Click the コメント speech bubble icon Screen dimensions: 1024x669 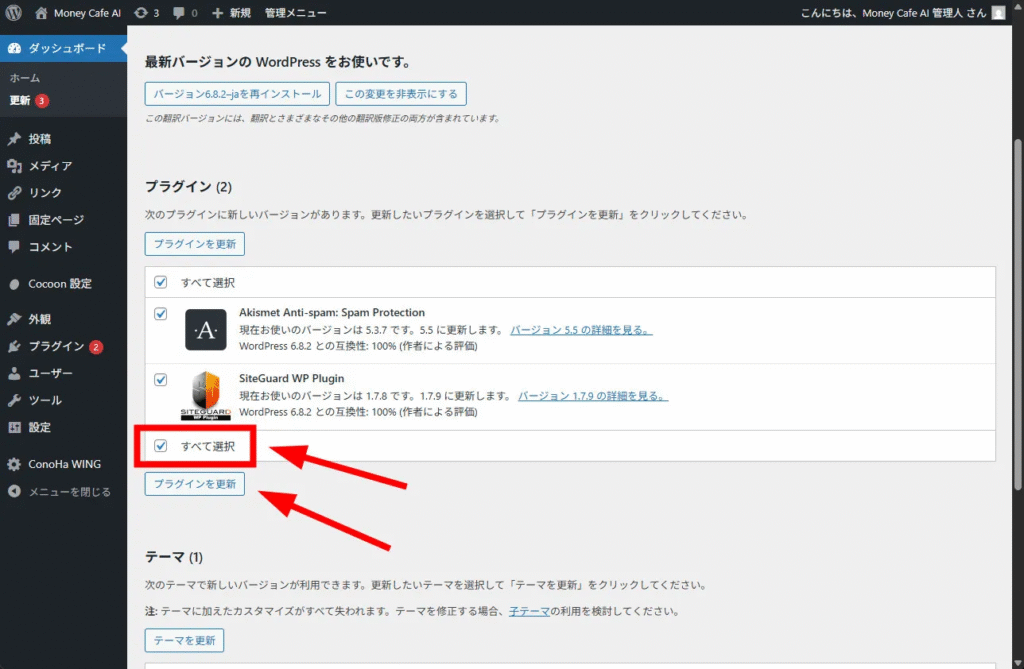tap(14, 246)
